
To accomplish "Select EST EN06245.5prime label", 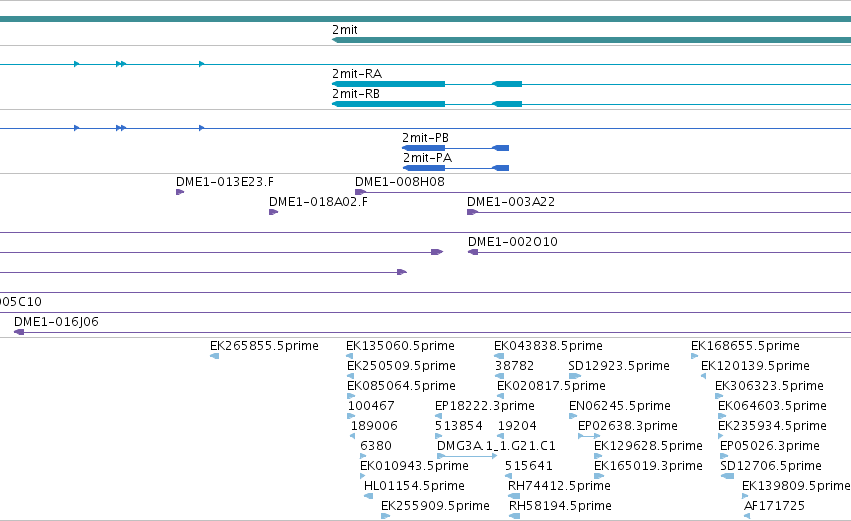I will 620,406.
